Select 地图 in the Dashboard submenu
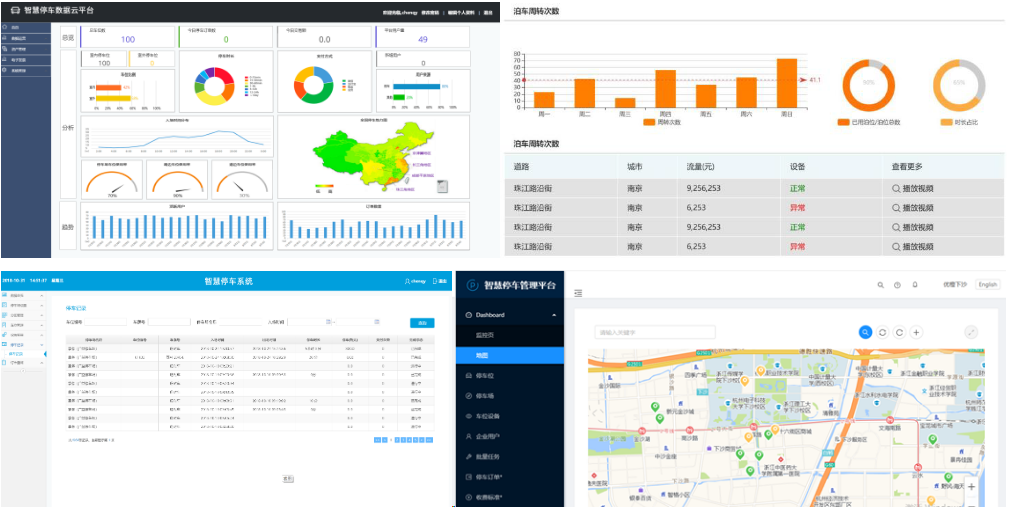This screenshot has width=1010, height=511. pos(483,355)
